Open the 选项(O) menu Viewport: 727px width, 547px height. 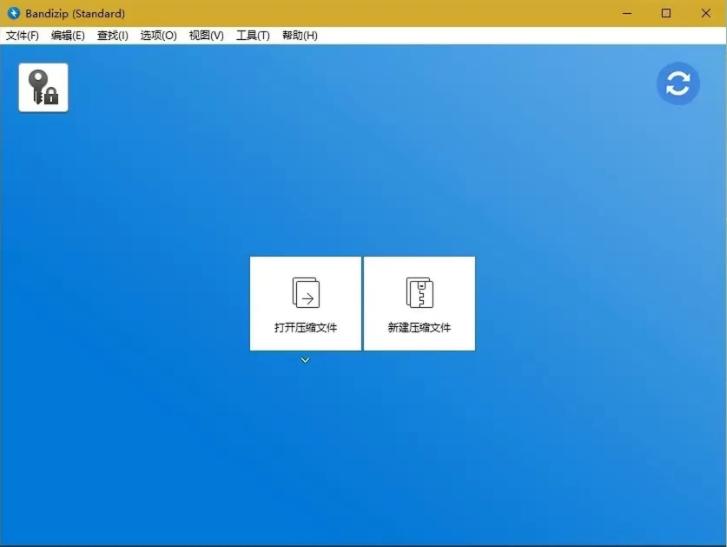159,36
